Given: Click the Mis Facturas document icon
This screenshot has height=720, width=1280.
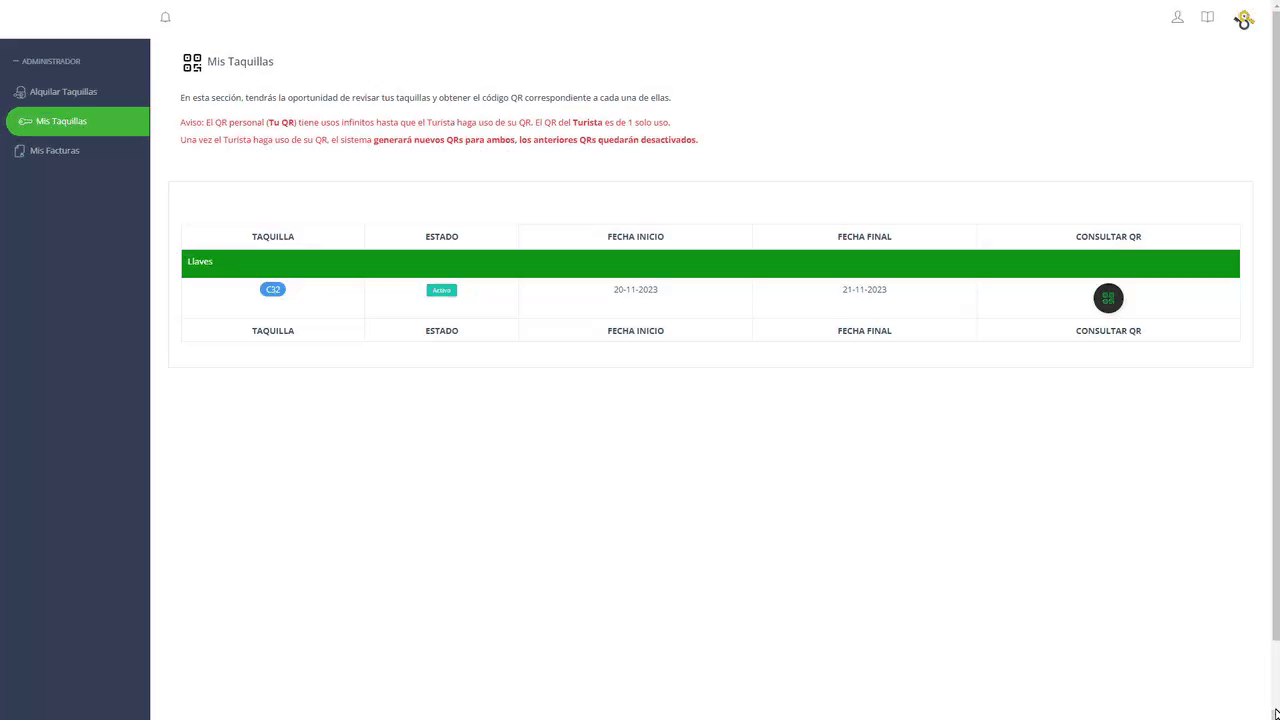Looking at the screenshot, I should click(20, 151).
